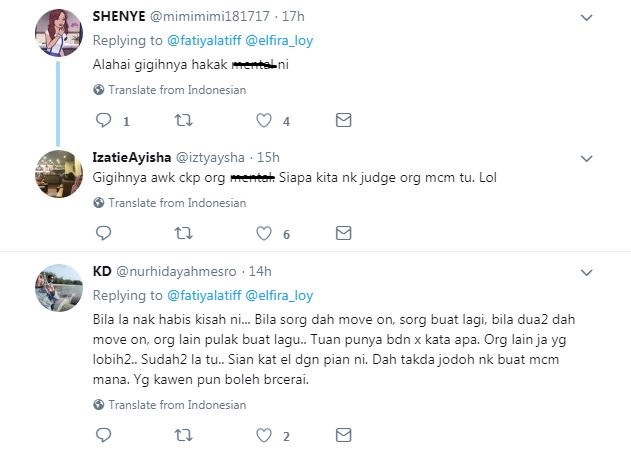Retweet KD's tweet
Viewport: 631px width, 452px height.
pos(183,436)
